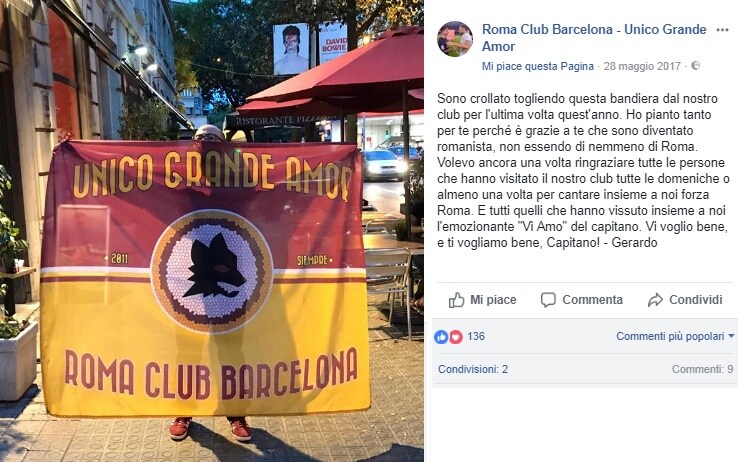Click the globe public visibility icon
The height and width of the screenshot is (462, 738).
pos(696,66)
